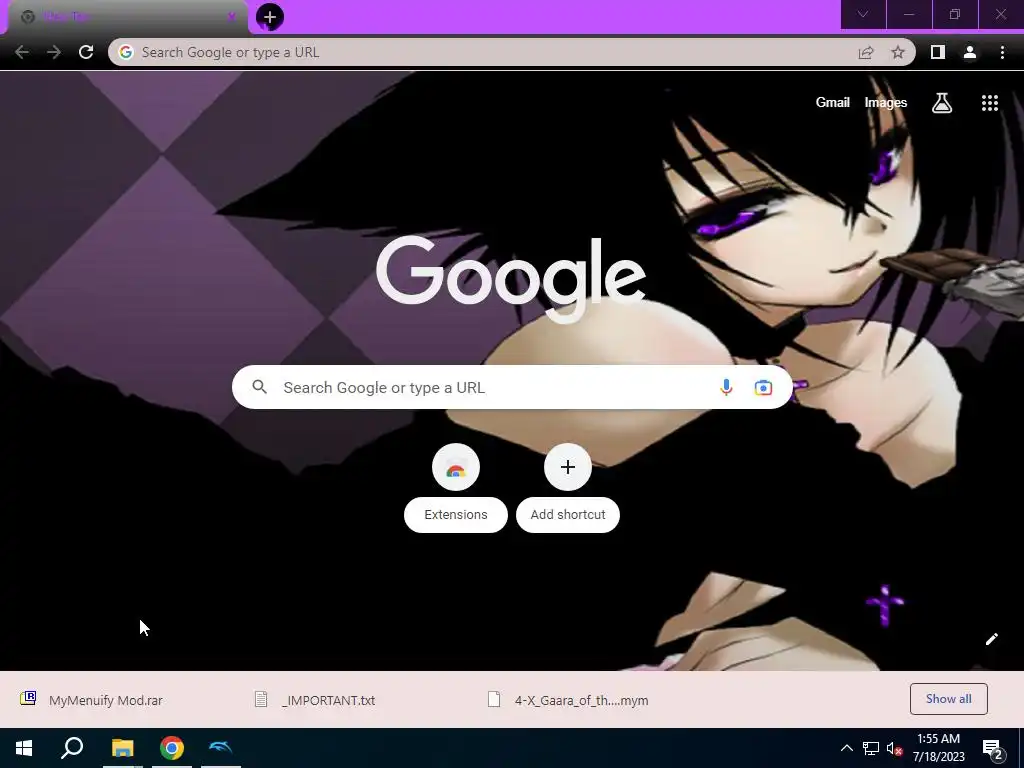Open downloaded _IMPORTANT.txt file

[315, 700]
